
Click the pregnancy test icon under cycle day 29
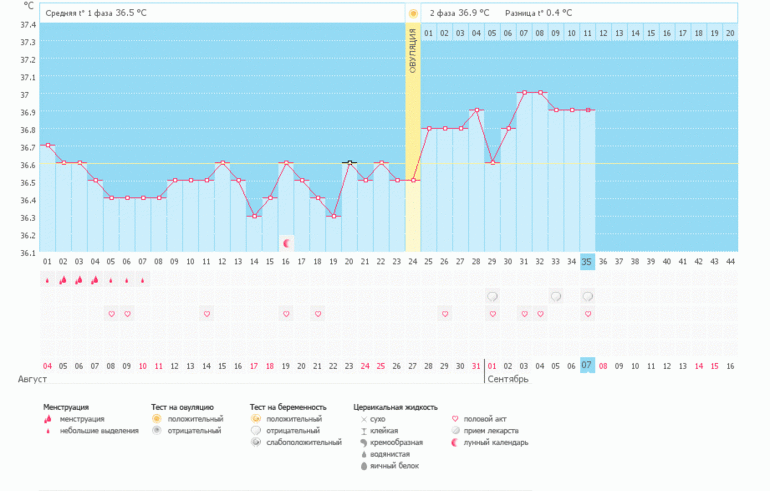click(x=492, y=297)
